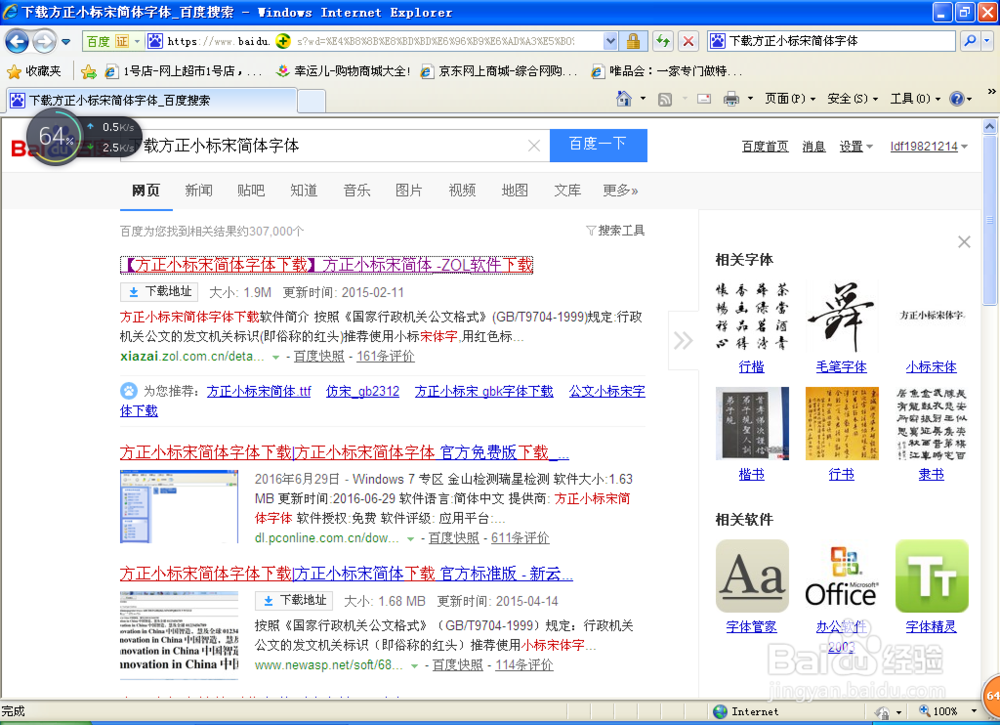The width and height of the screenshot is (1000, 725).
Task: Click 下载地址 button under ZOL result
Action: pyautogui.click(x=159, y=291)
